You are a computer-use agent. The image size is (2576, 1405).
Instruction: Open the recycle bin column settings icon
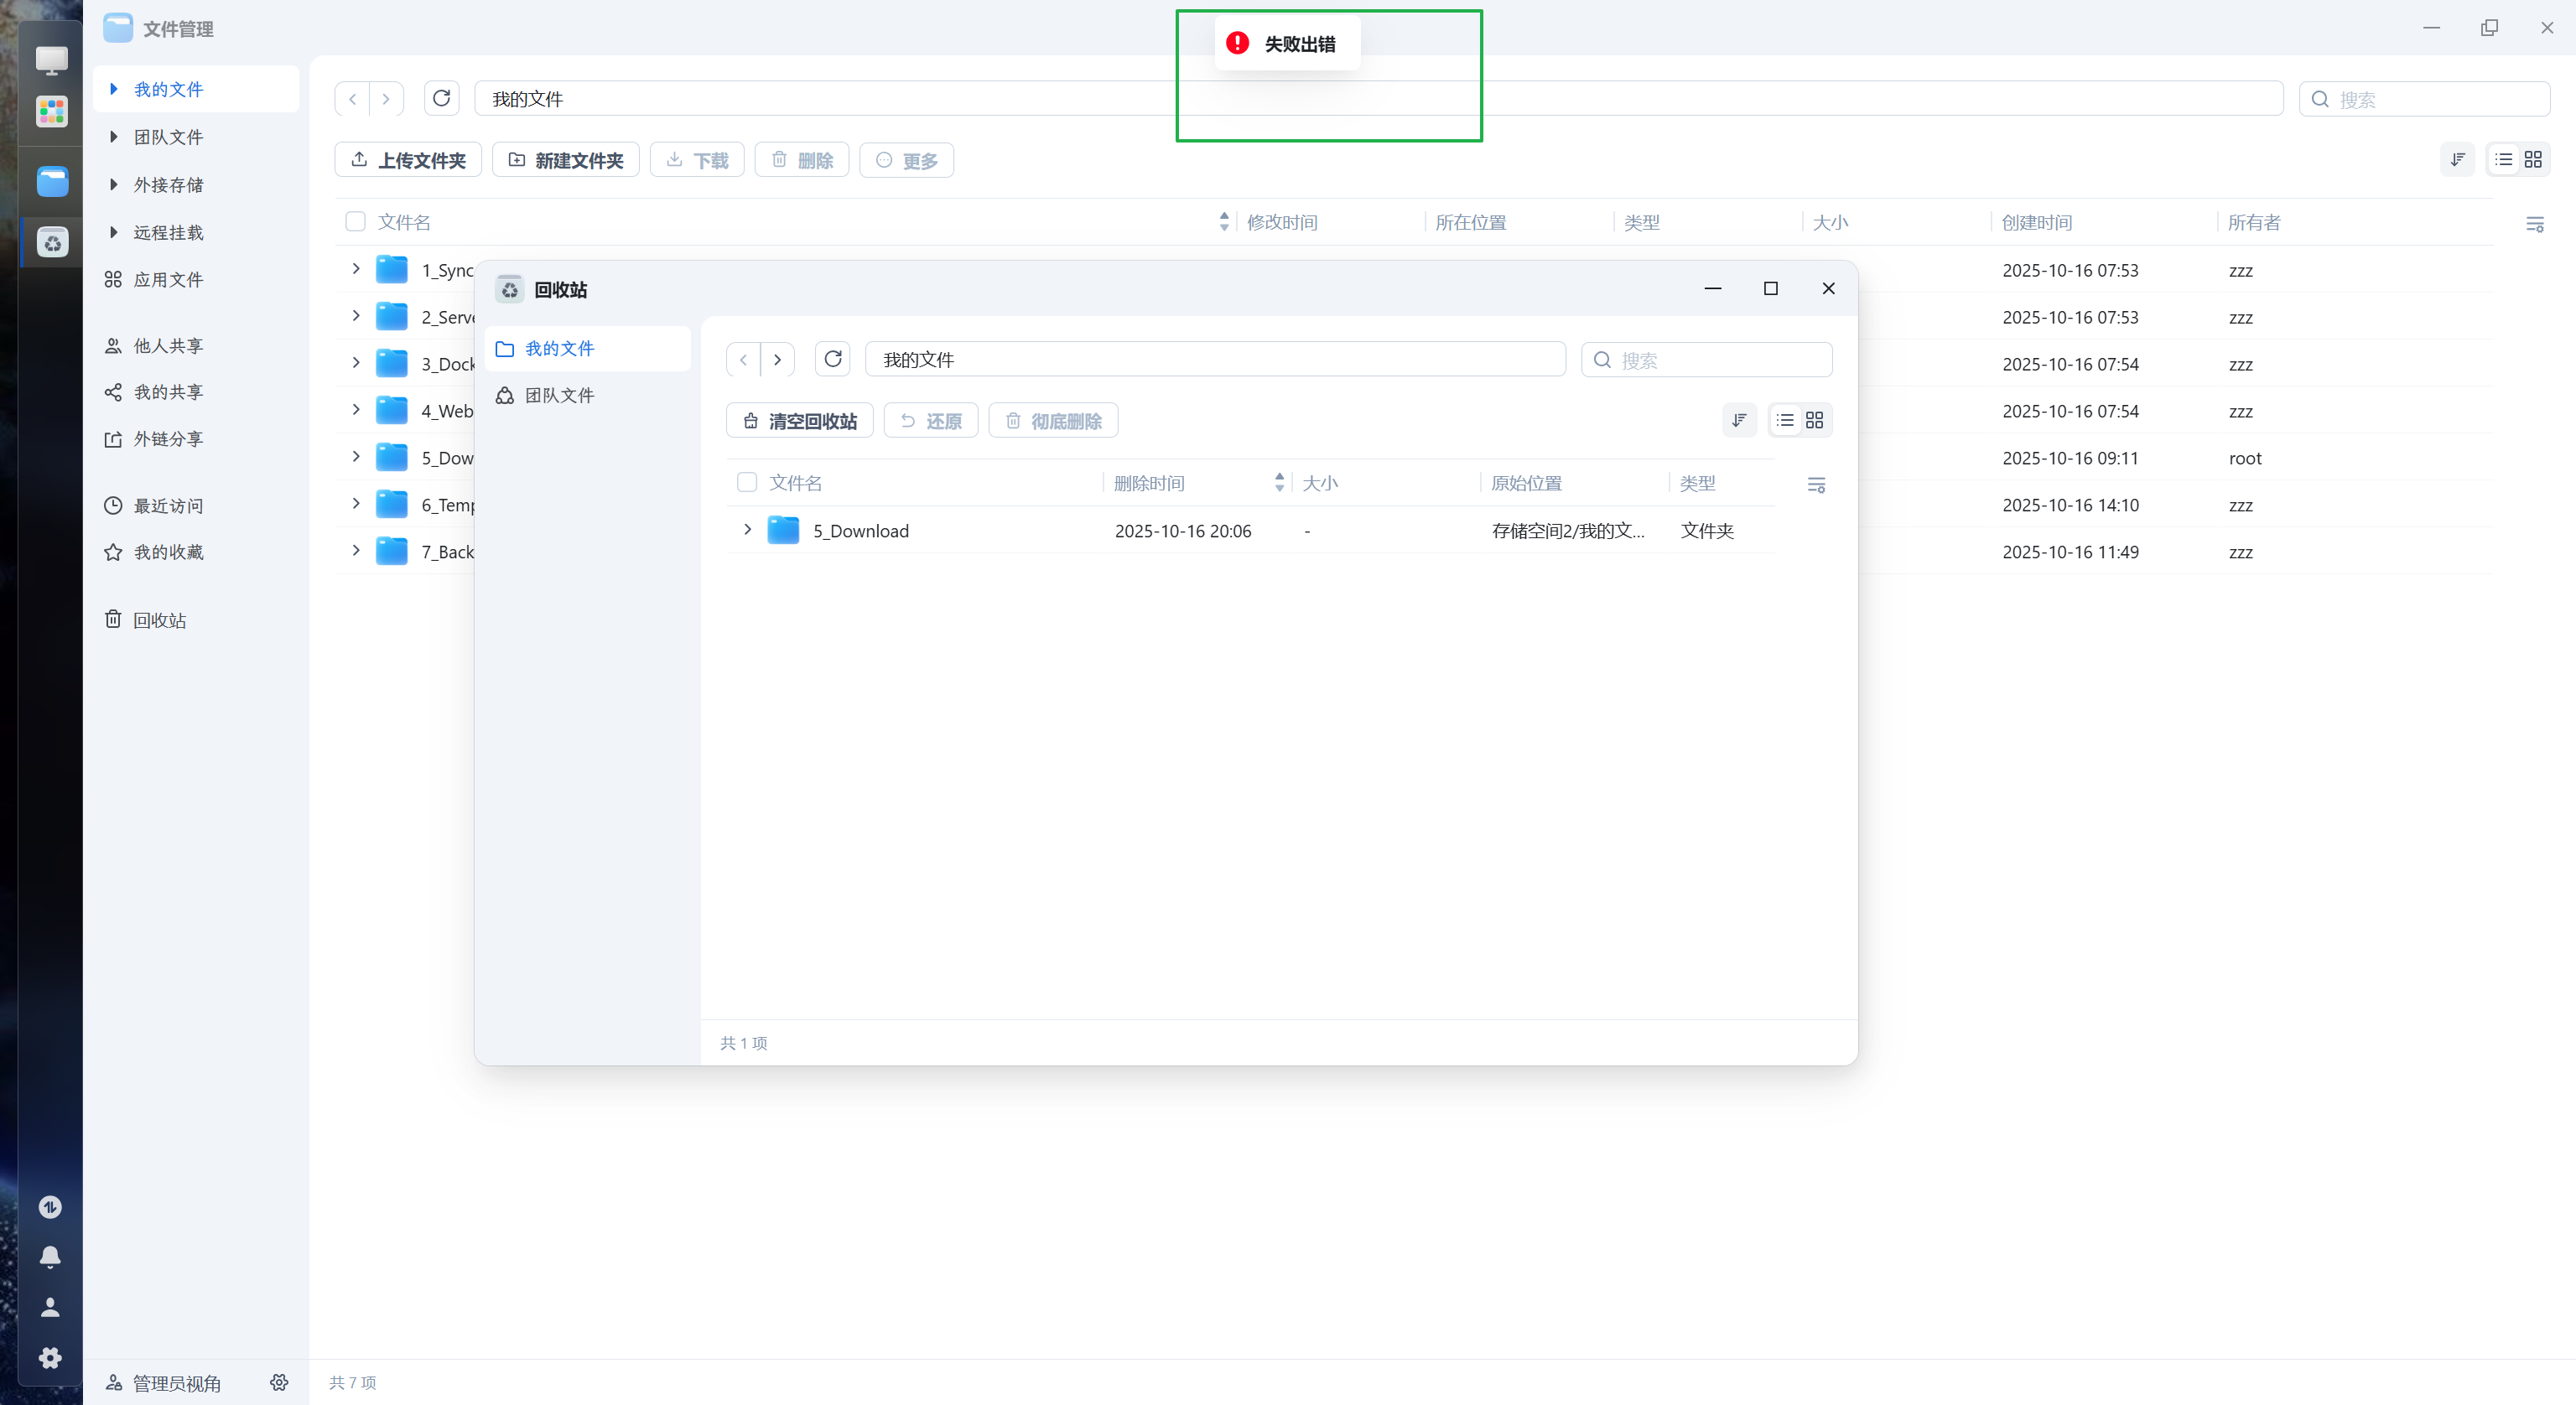[1816, 485]
